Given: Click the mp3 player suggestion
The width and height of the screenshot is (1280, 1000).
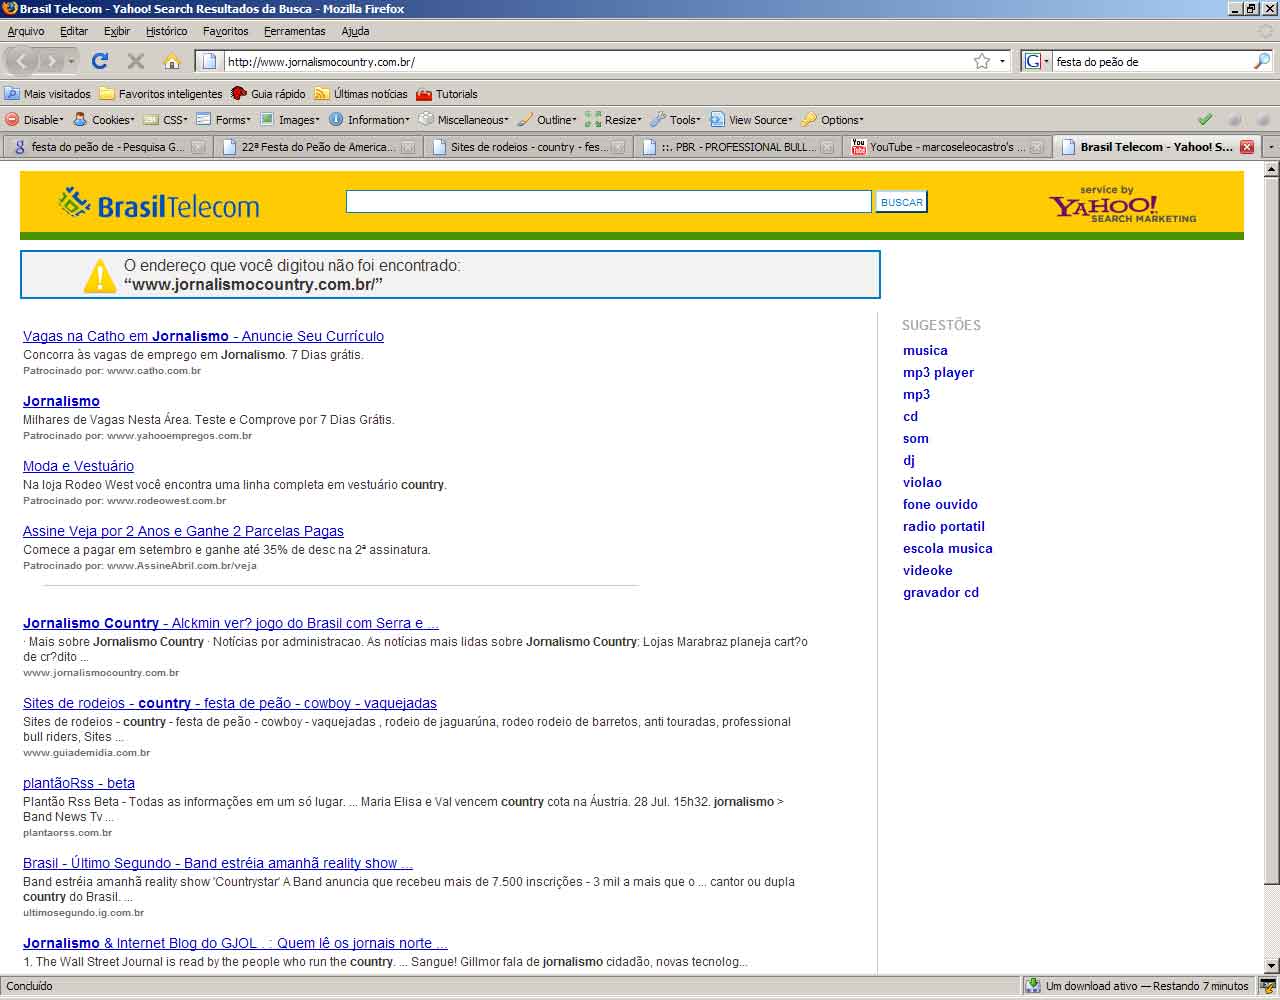Looking at the screenshot, I should pyautogui.click(x=938, y=372).
